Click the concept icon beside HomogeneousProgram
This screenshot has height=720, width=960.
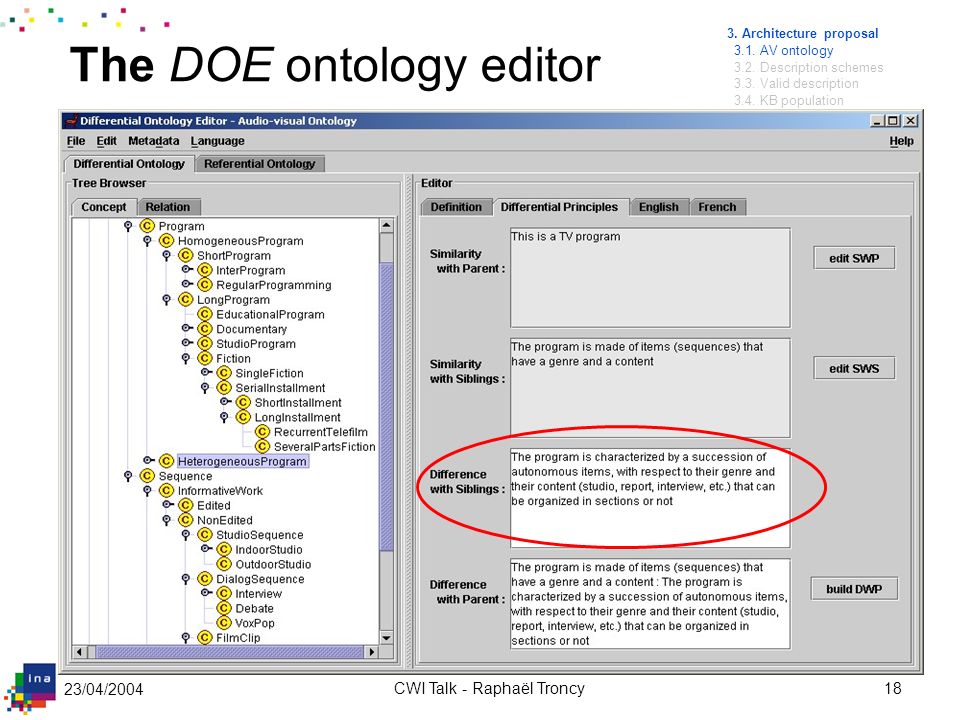pyautogui.click(x=167, y=241)
